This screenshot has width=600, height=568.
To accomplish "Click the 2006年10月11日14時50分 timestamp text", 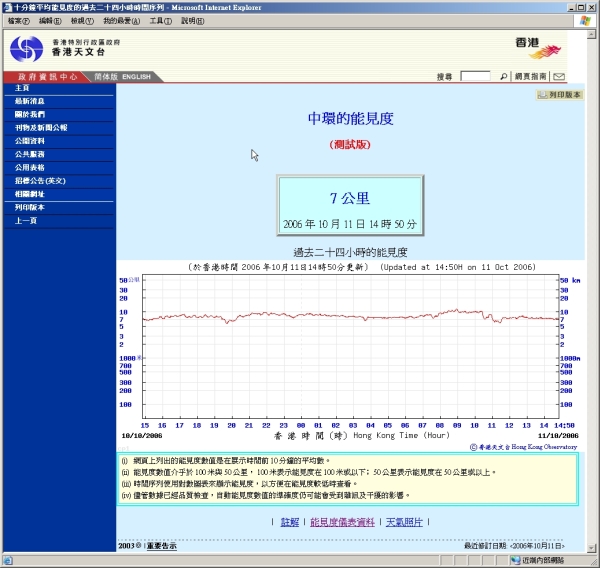I will pos(350,224).
